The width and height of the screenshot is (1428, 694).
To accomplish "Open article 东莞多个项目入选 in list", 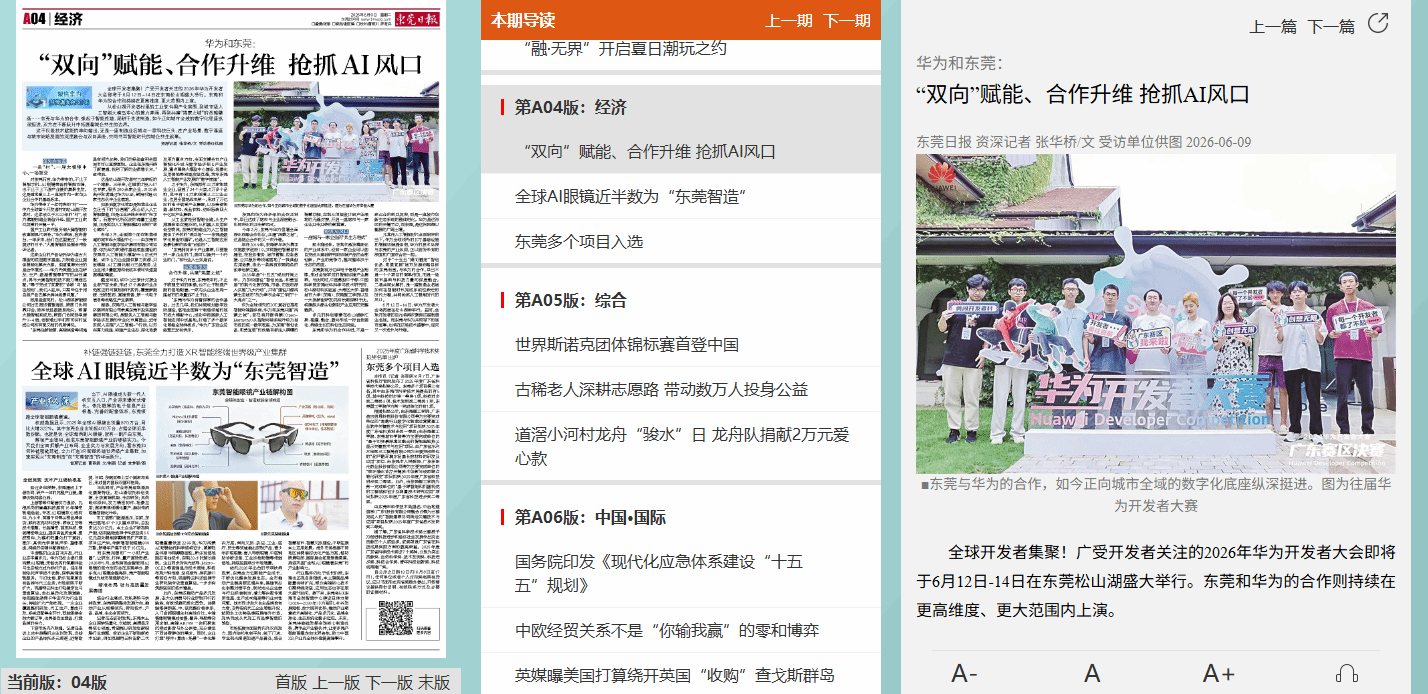I will coord(579,241).
